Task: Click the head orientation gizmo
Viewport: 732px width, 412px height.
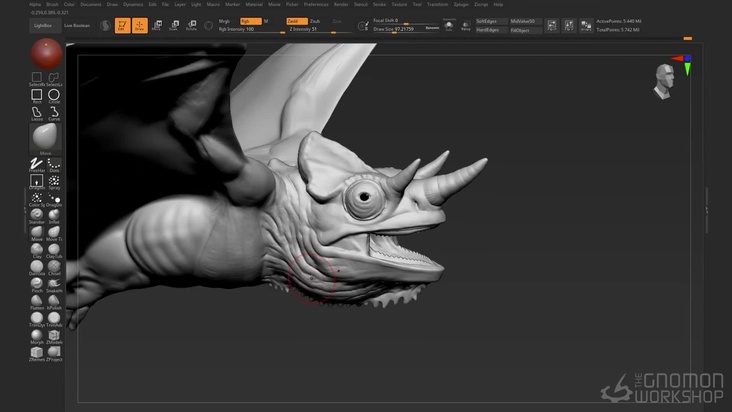Action: pyautogui.click(x=665, y=81)
